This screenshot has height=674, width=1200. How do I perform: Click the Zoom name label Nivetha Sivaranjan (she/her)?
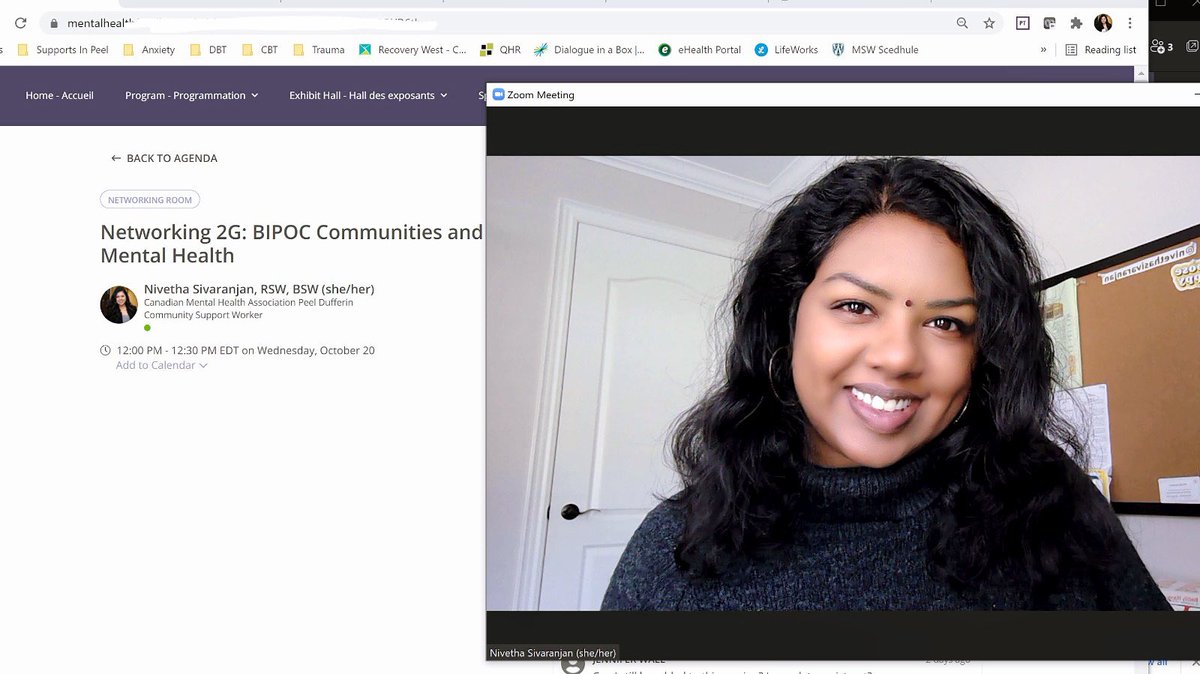(553, 653)
